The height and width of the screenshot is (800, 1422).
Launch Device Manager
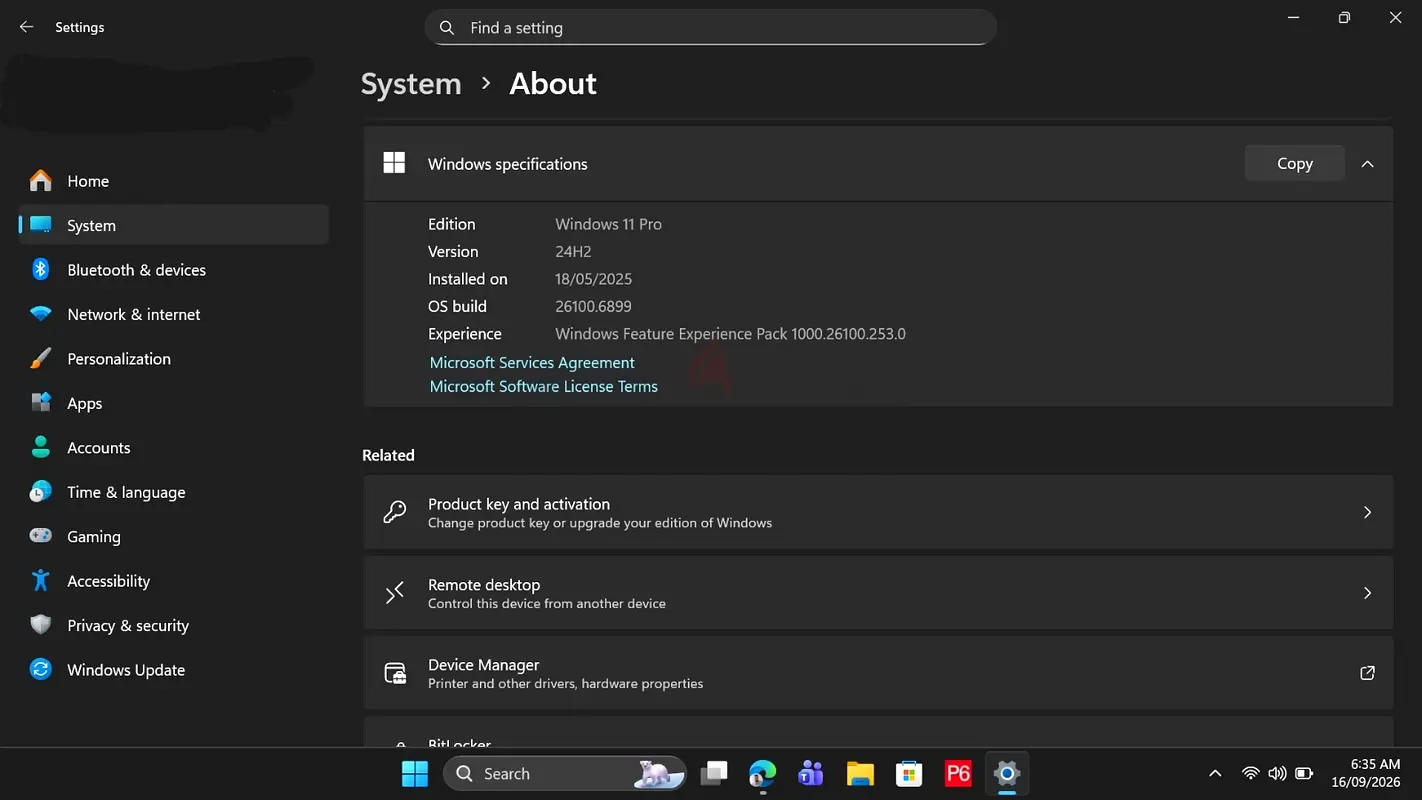[878, 673]
